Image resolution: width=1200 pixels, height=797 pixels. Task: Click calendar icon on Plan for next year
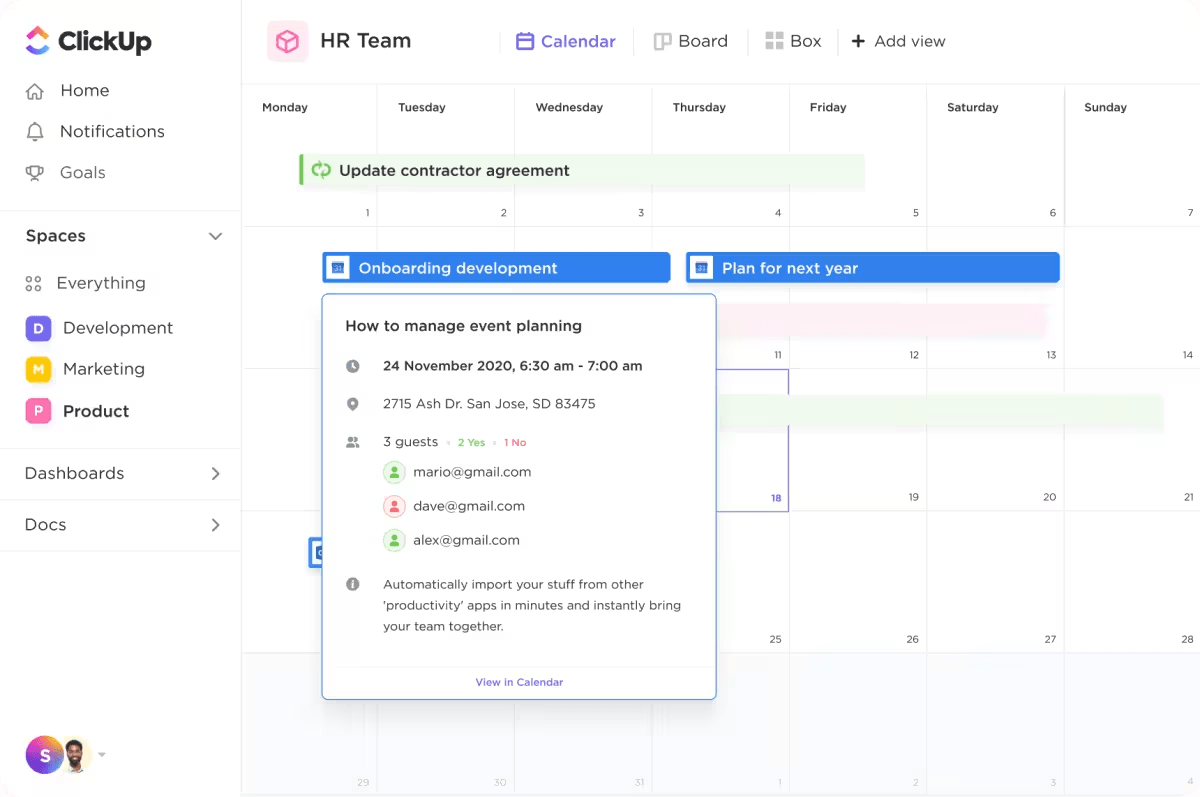702,268
